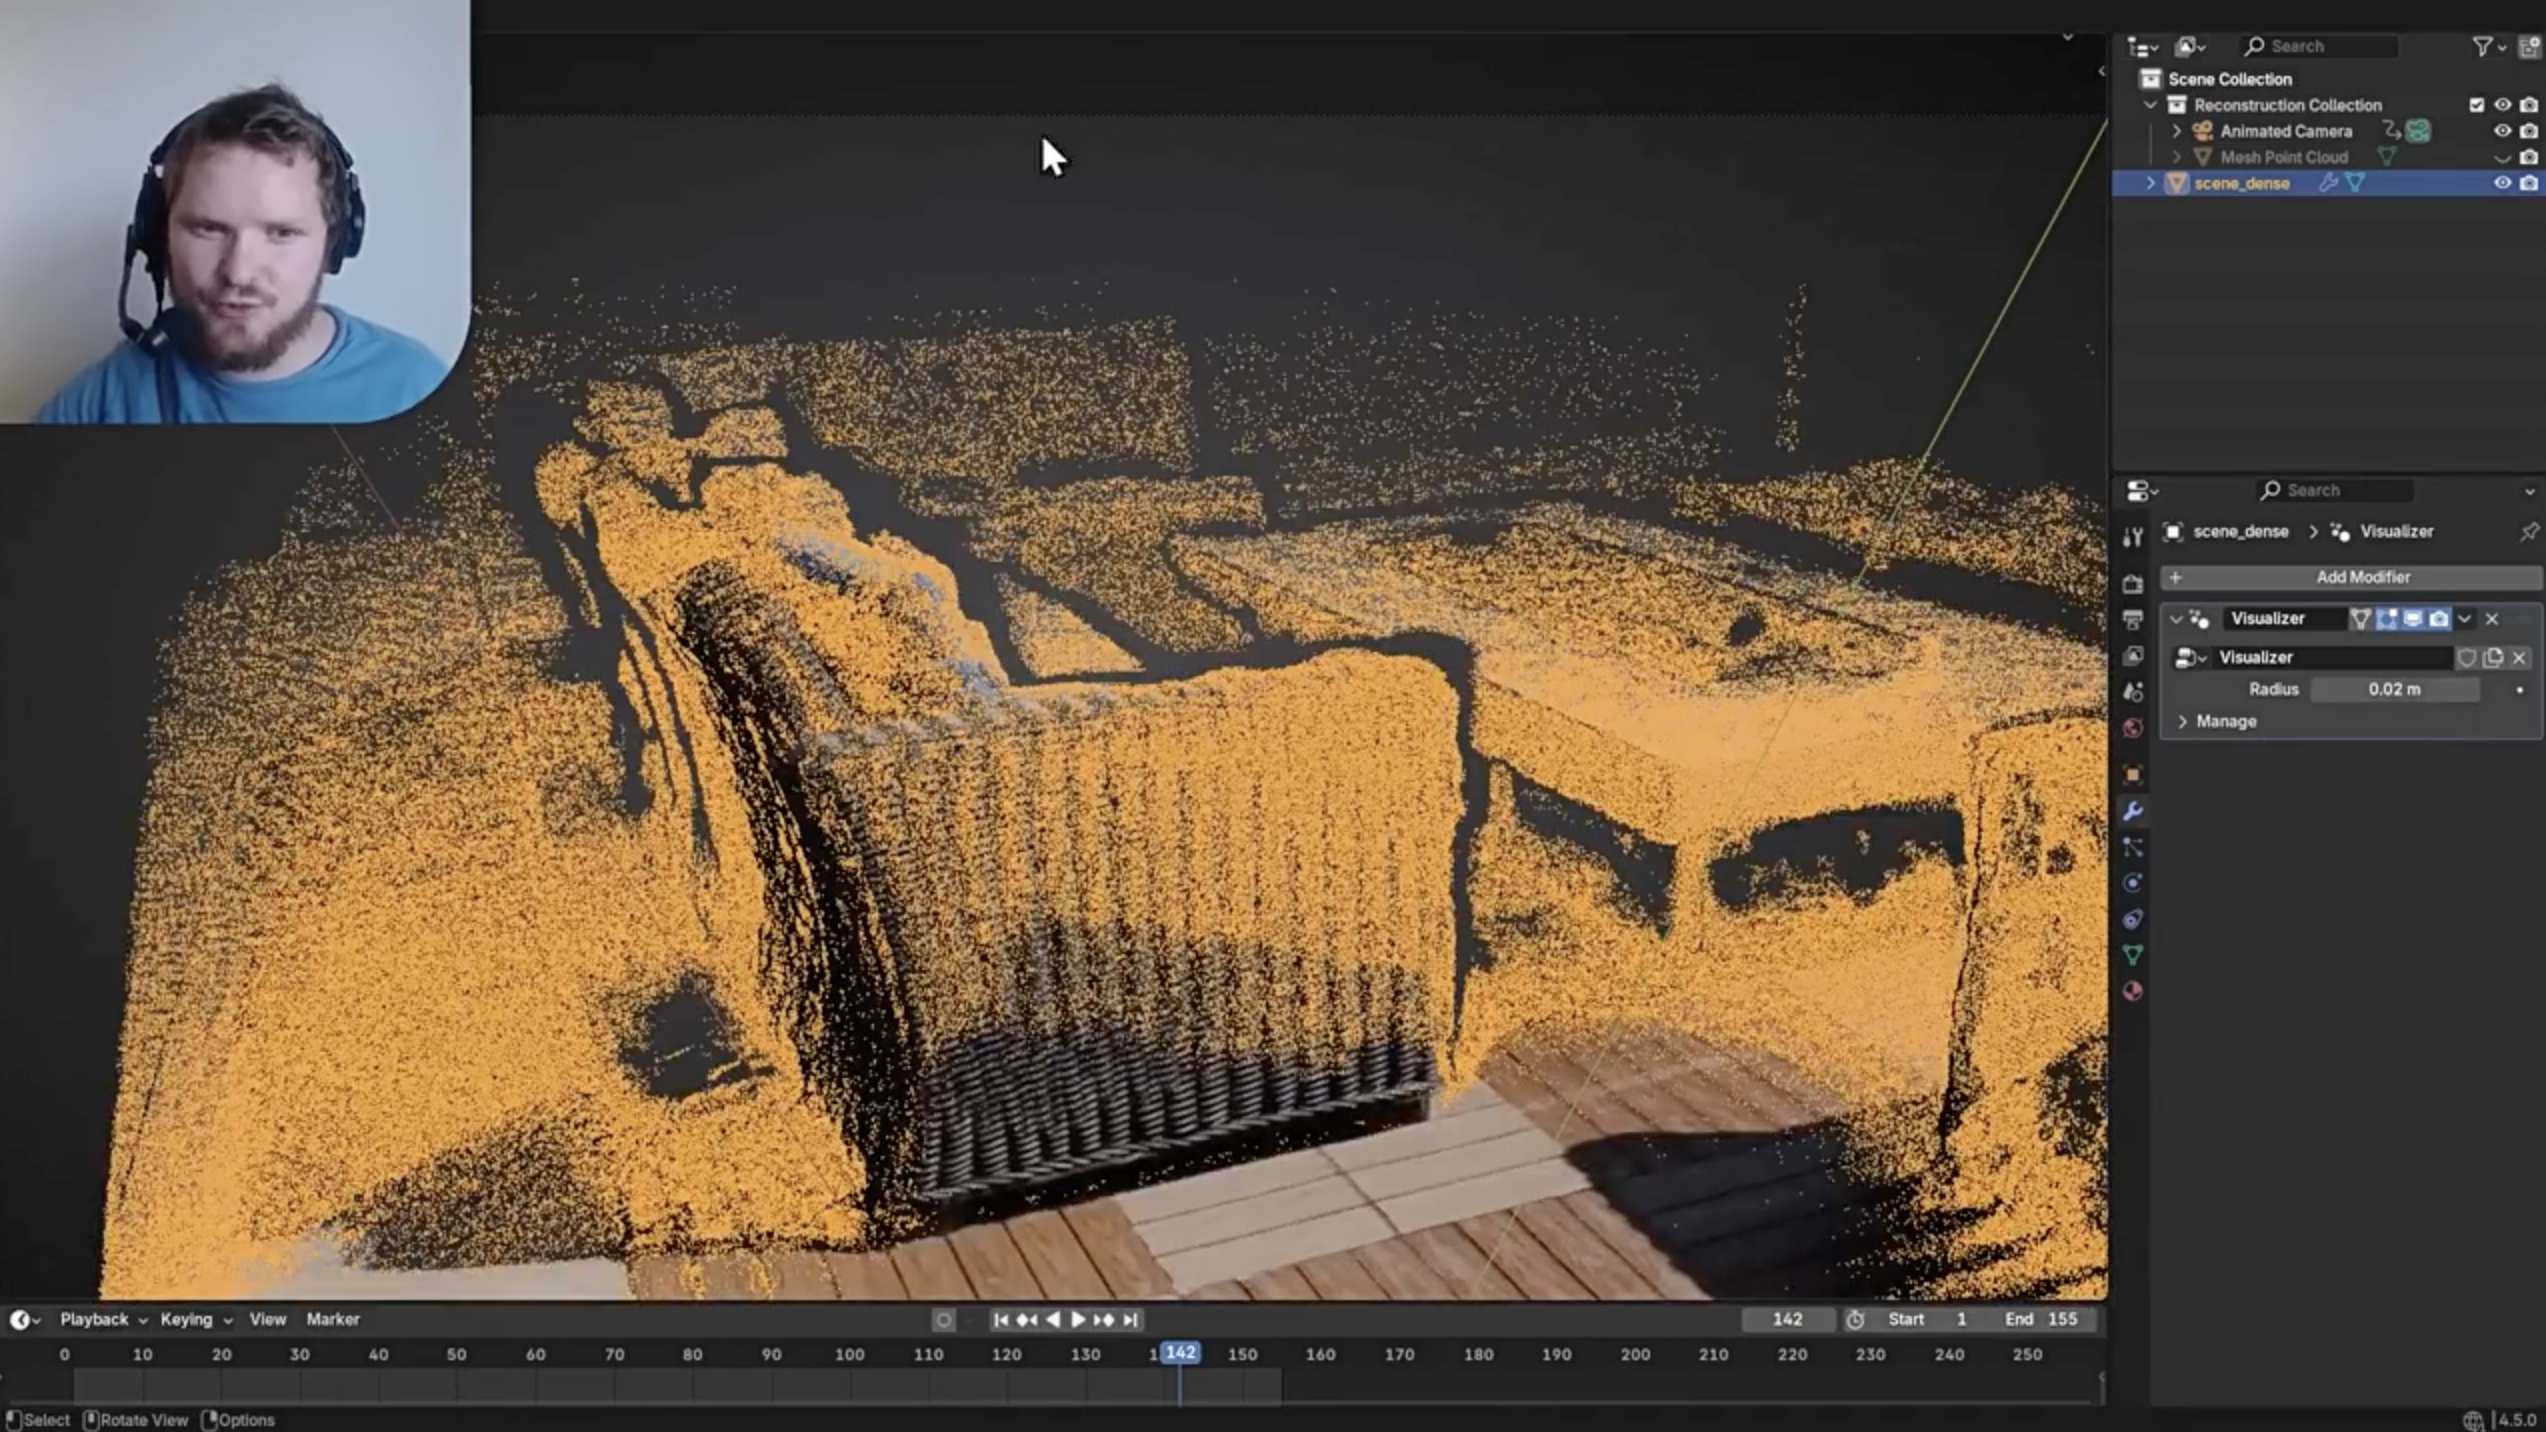
Task: Click the Radius value field
Action: 2394,690
